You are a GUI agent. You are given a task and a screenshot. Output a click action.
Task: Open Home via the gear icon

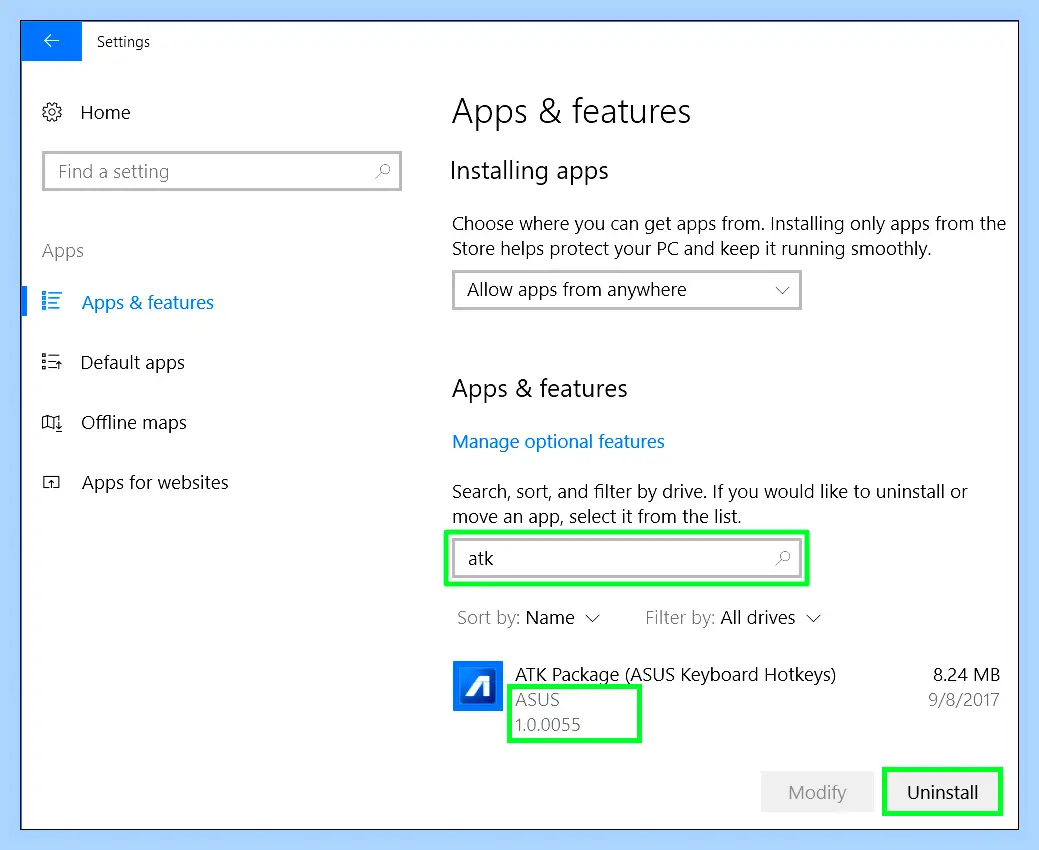coord(52,113)
